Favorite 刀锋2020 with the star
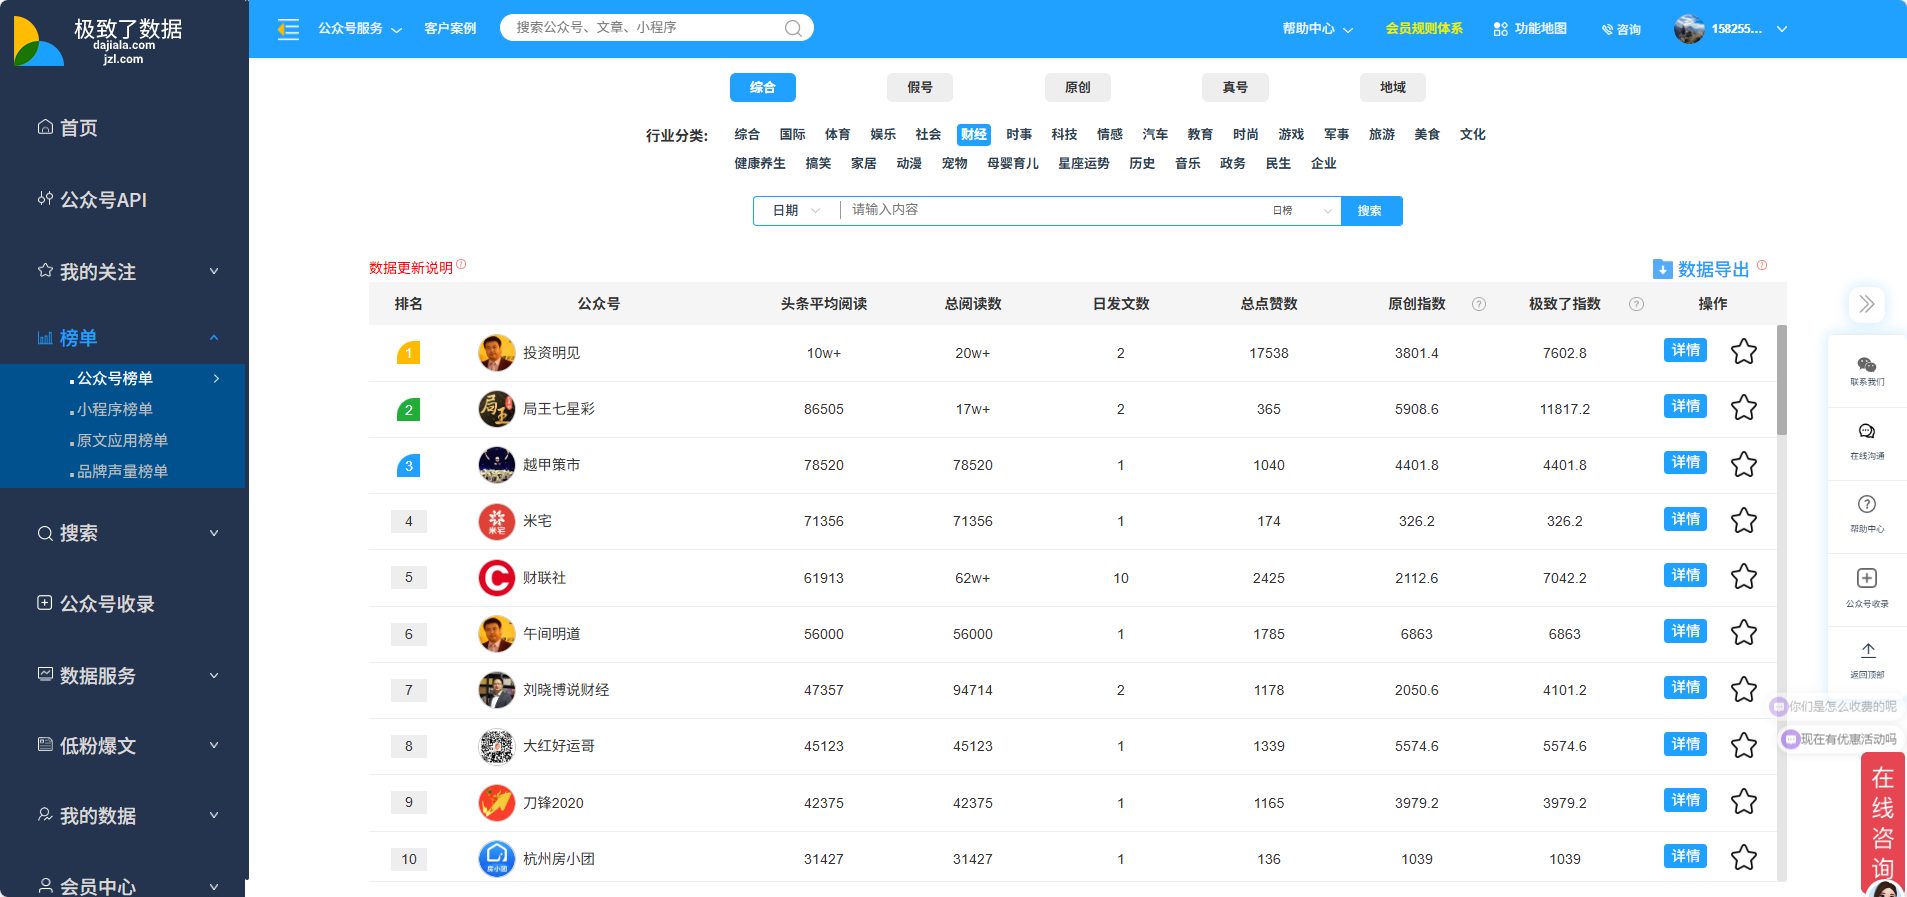 1743,801
